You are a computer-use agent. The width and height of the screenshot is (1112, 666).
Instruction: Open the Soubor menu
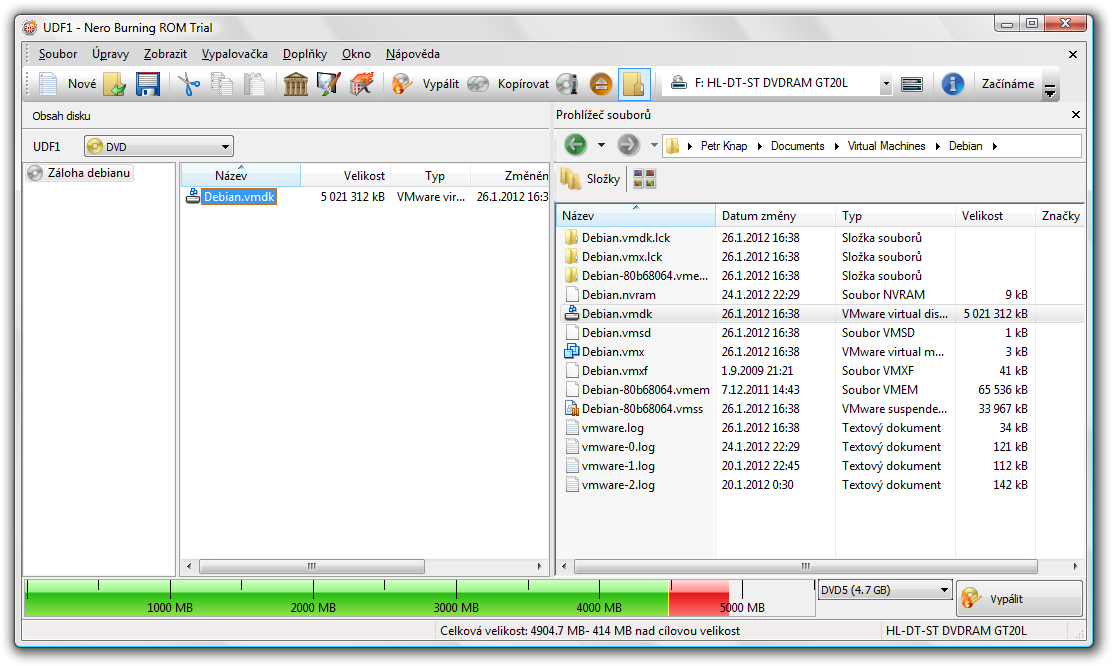coord(57,54)
